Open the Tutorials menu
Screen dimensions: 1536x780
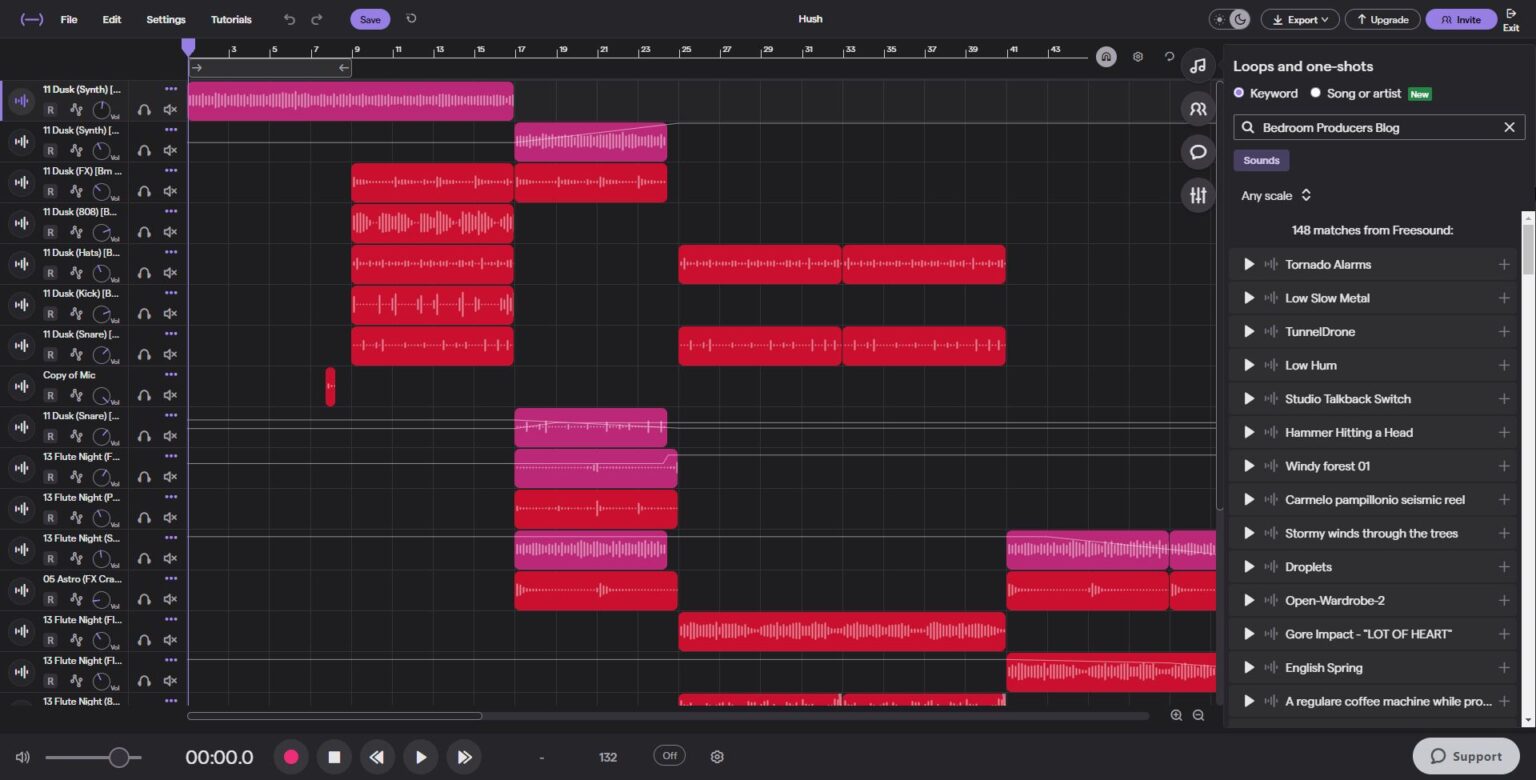click(x=231, y=19)
